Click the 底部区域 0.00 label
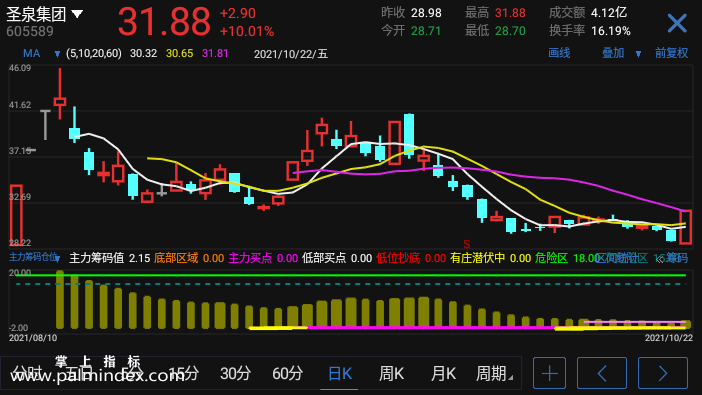 point(188,258)
